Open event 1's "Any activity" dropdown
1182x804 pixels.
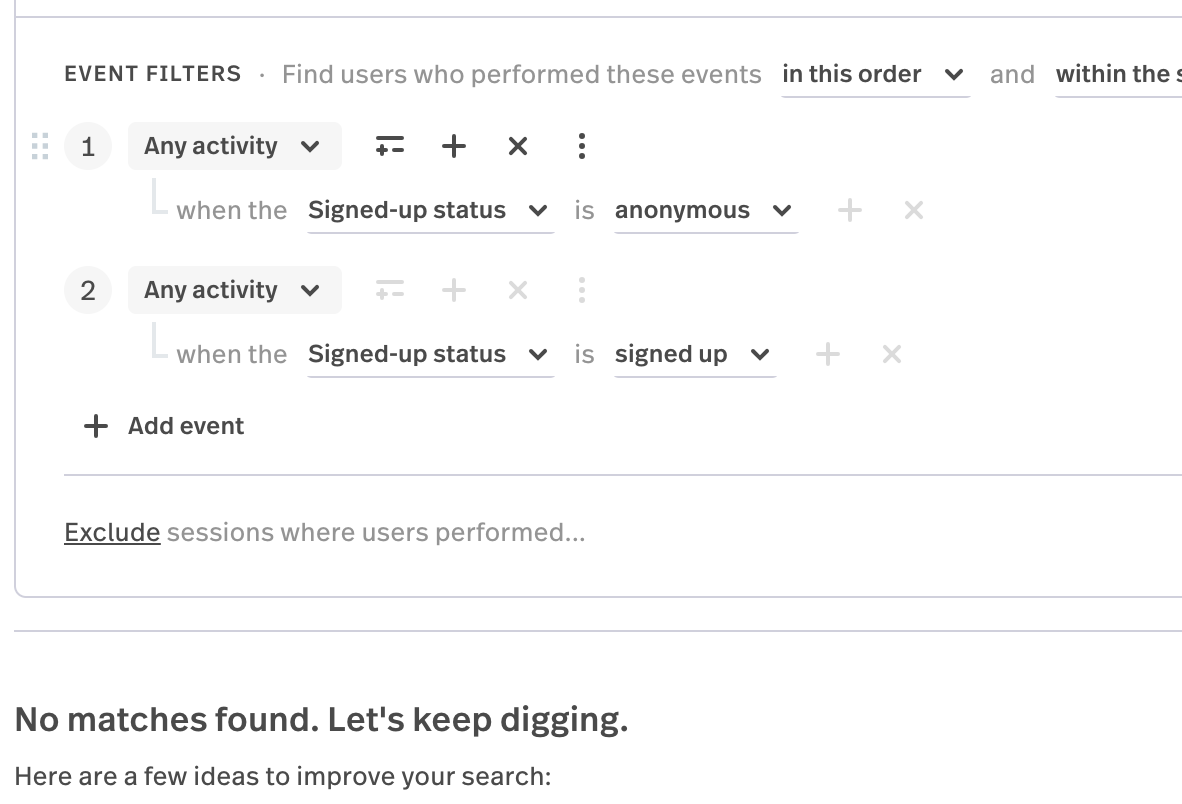[x=233, y=146]
